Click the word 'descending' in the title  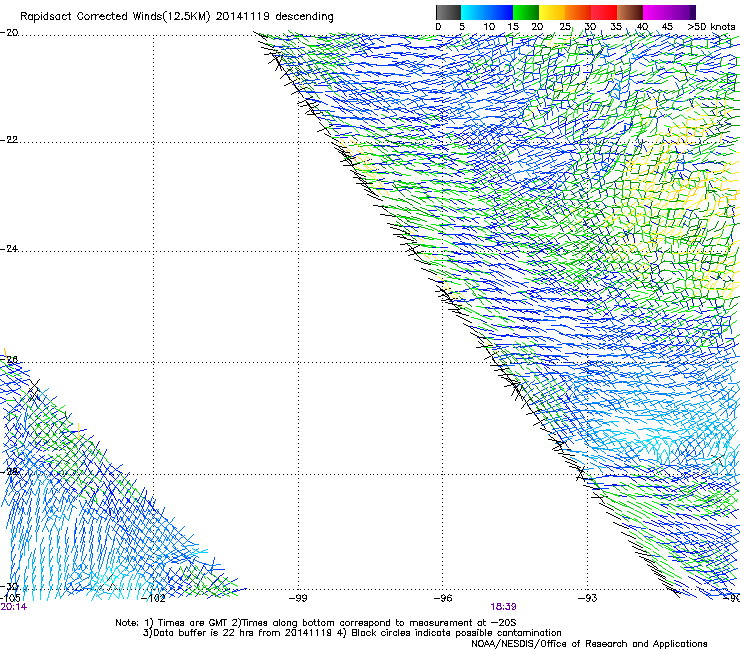(304, 17)
